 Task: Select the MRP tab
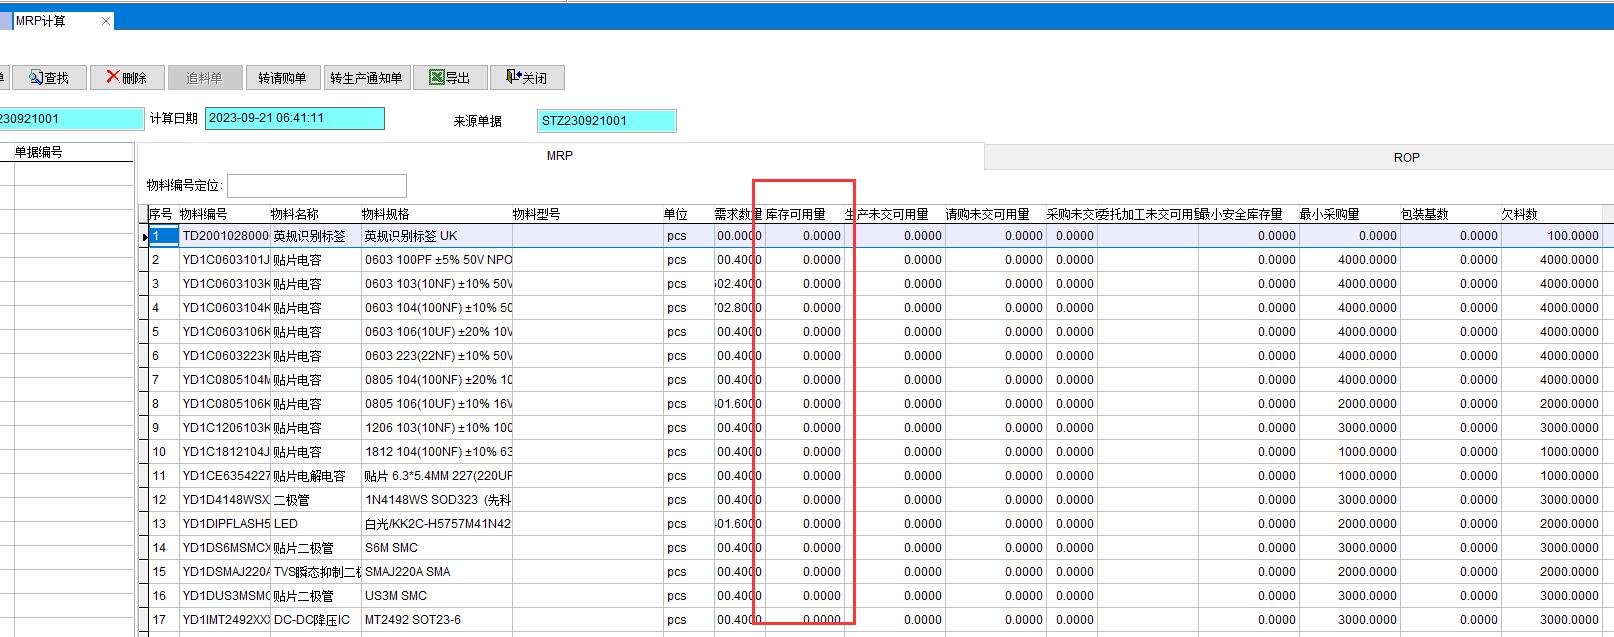click(559, 156)
